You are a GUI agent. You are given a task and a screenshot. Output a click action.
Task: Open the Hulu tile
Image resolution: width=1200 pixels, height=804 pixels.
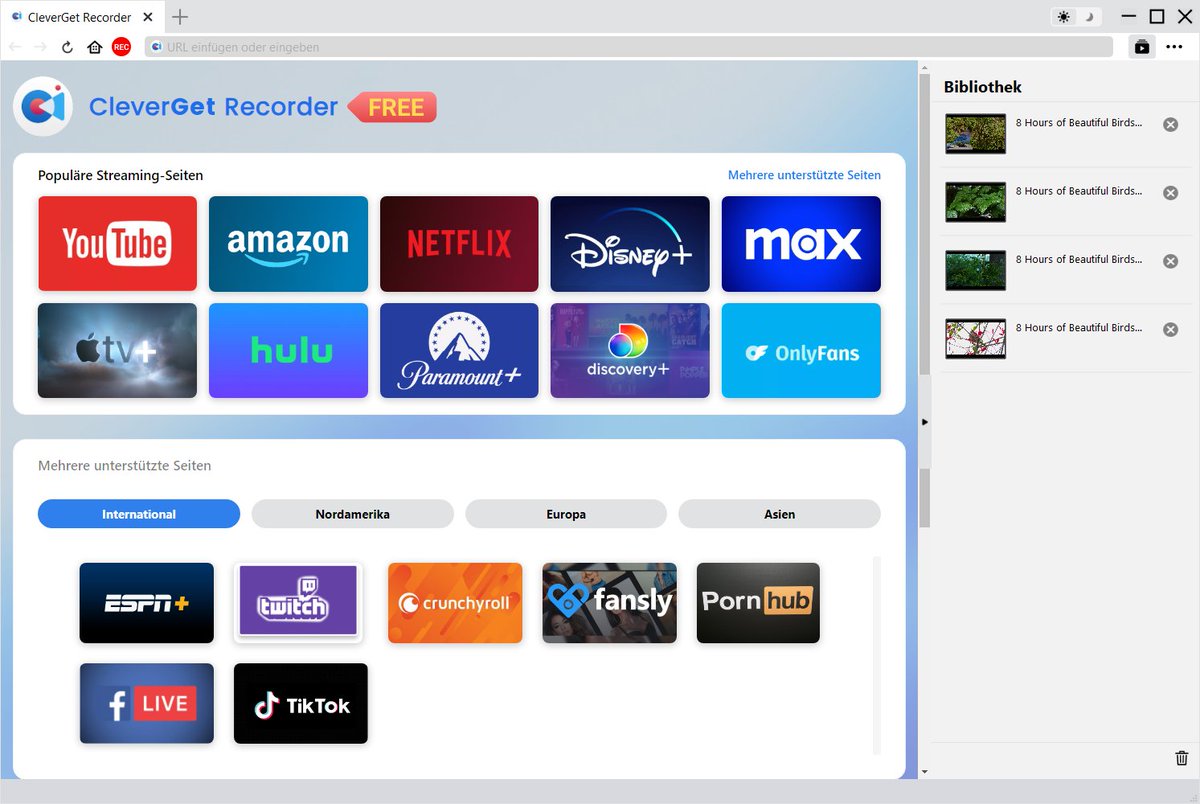click(288, 351)
